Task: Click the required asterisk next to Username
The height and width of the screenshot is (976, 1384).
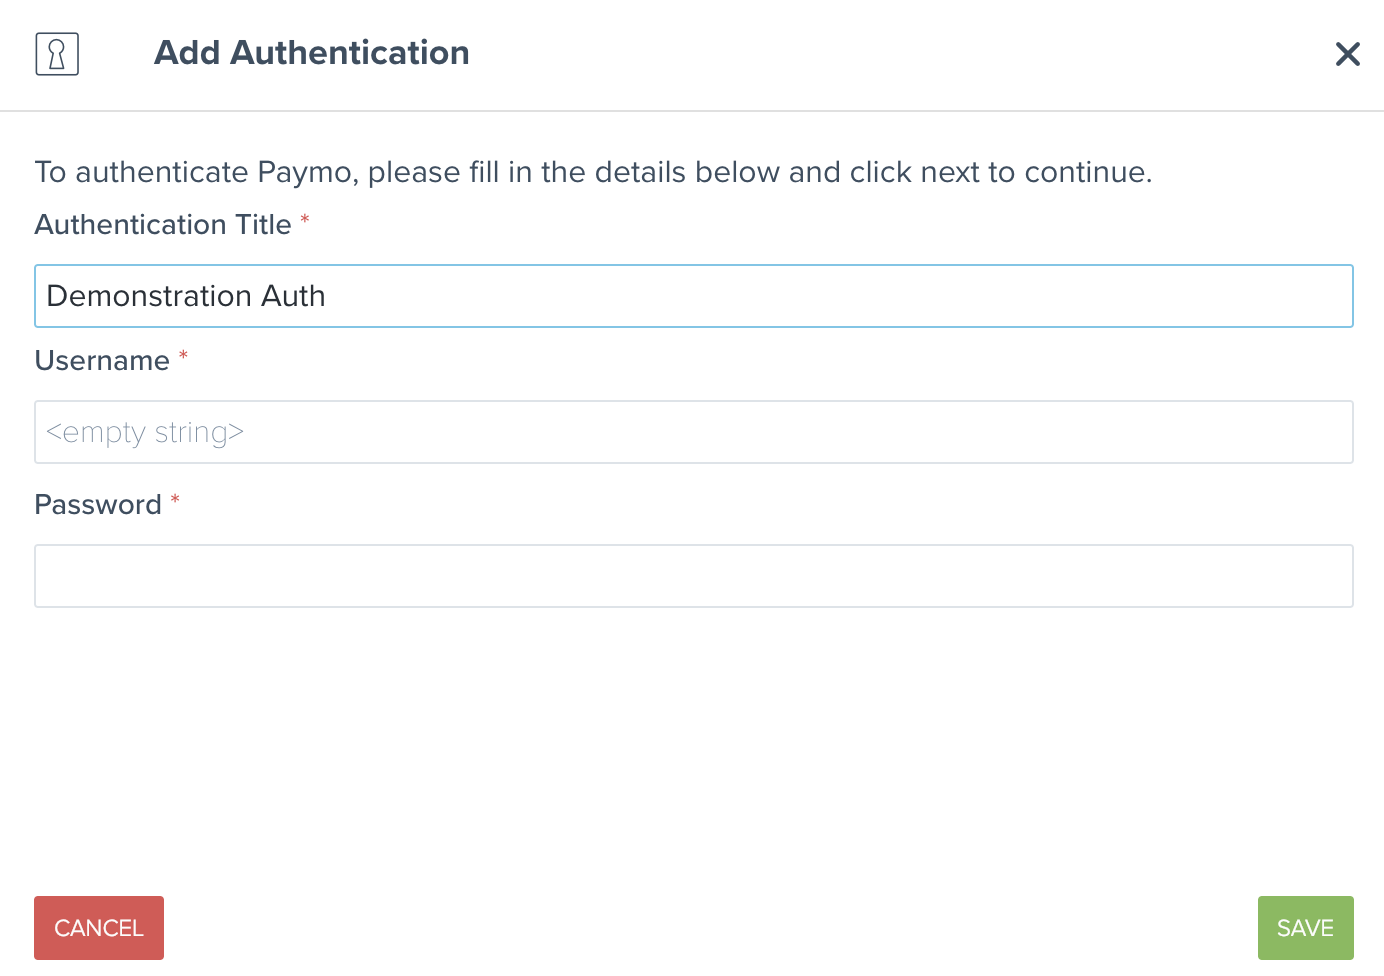Action: coord(183,356)
